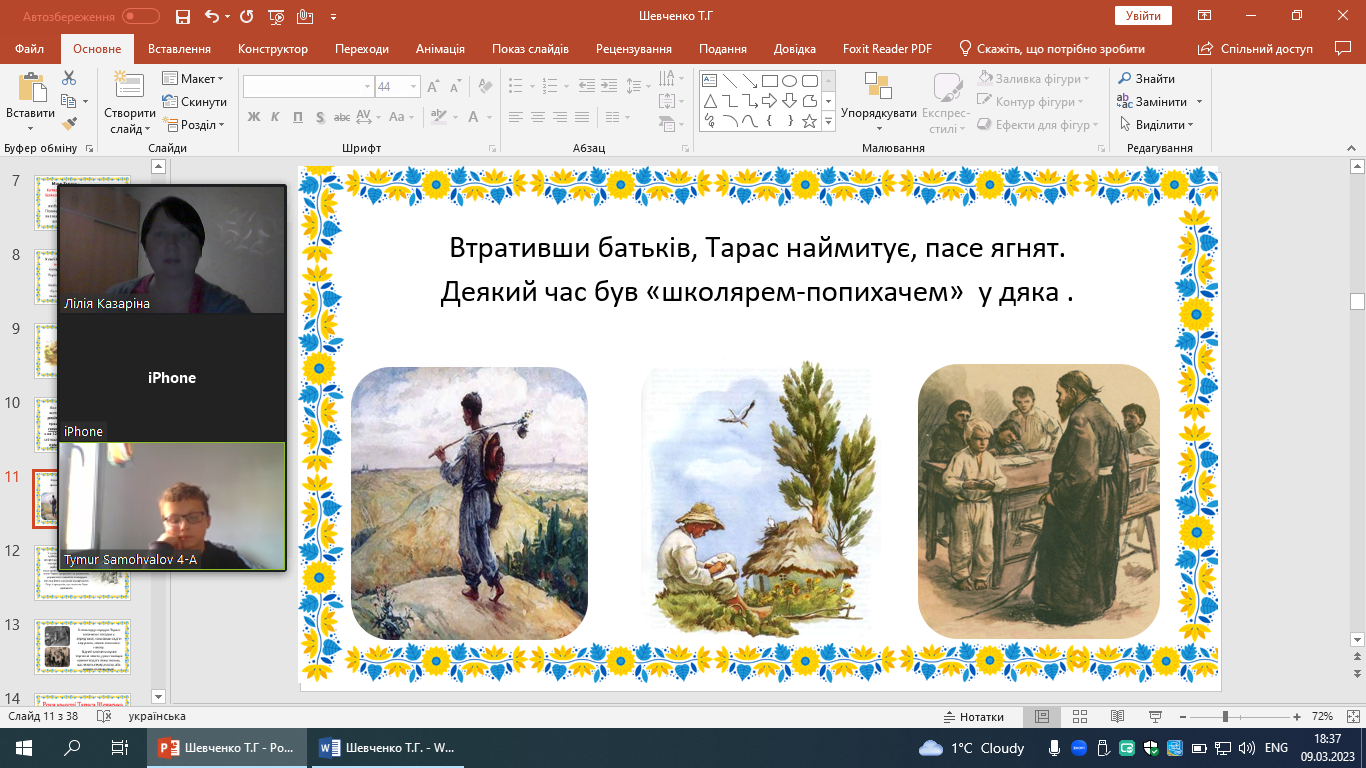Click the justify text alignment icon
1366x768 pixels.
[584, 117]
